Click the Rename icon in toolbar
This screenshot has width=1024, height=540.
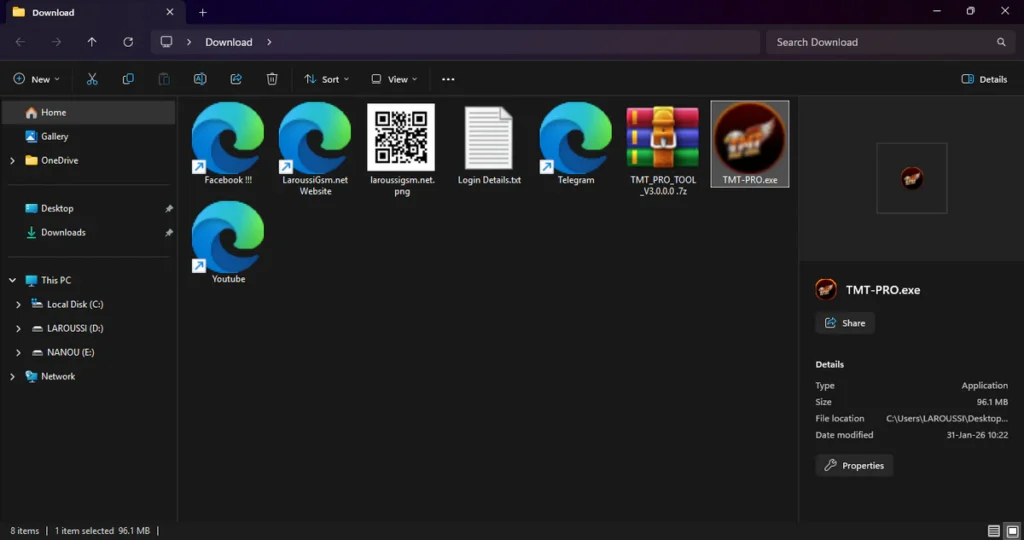pos(200,79)
